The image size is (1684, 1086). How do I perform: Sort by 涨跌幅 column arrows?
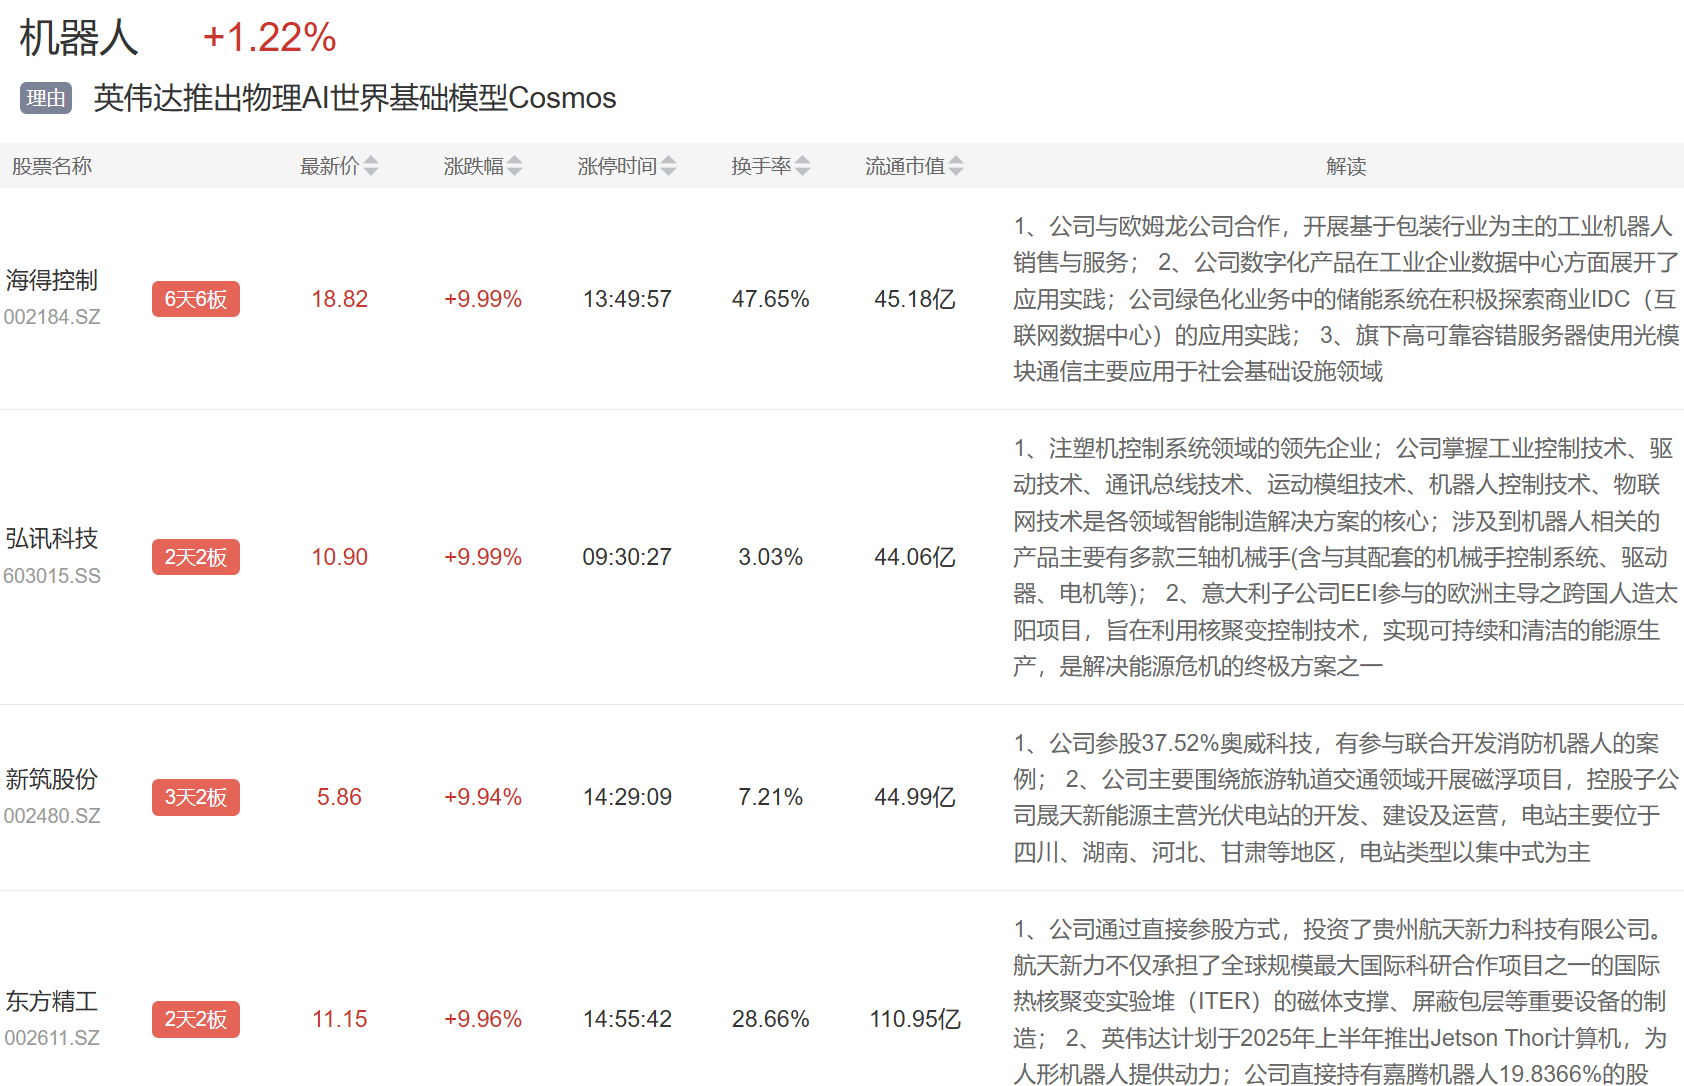coord(514,166)
